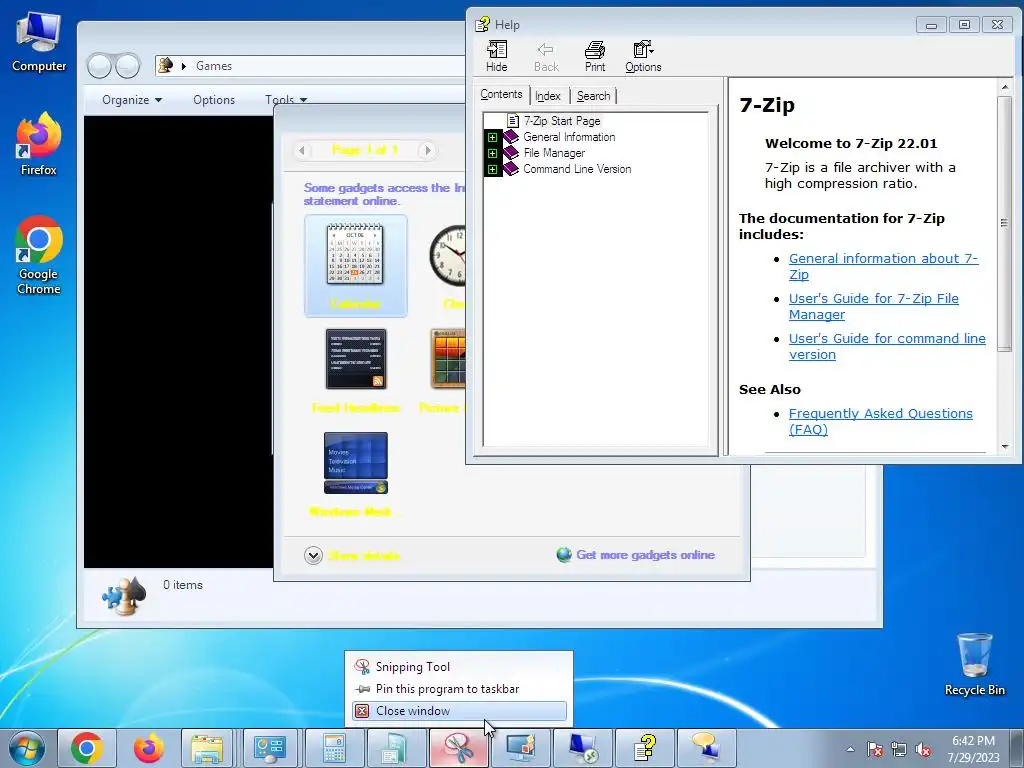
Task: Select the Google Chrome desktop shortcut
Action: click(x=39, y=255)
